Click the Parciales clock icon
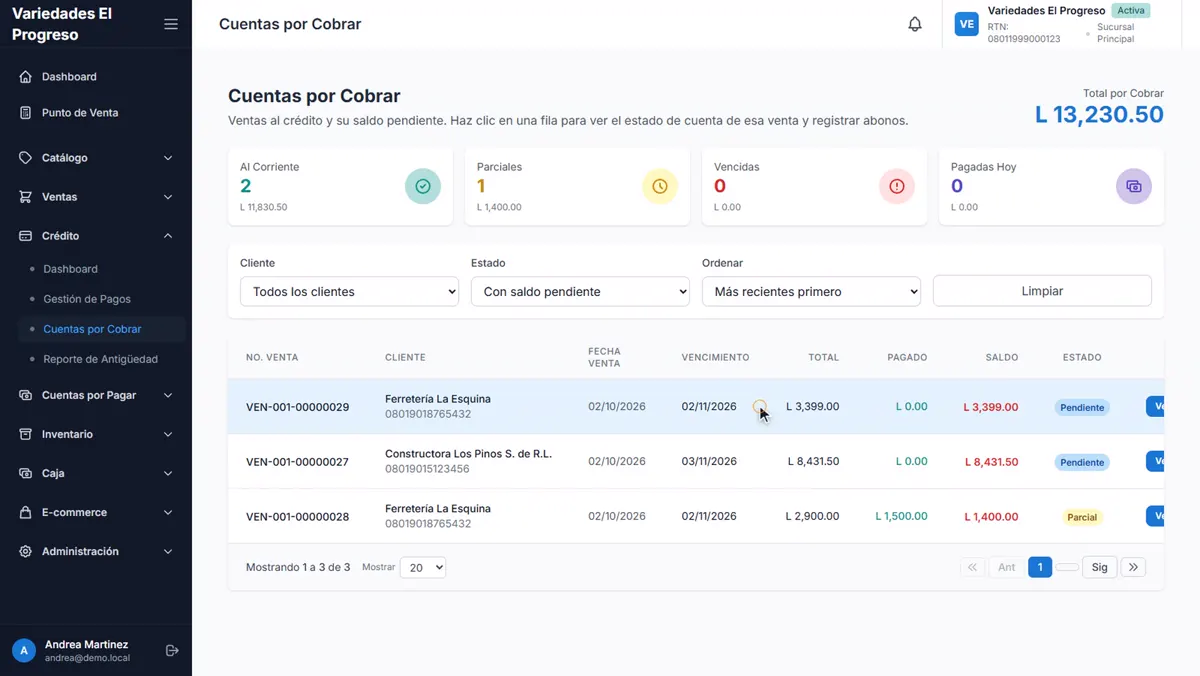This screenshot has height=676, width=1200. coord(660,186)
